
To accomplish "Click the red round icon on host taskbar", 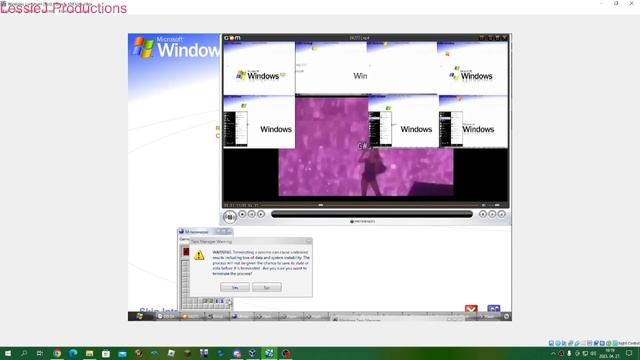I will coord(286,353).
